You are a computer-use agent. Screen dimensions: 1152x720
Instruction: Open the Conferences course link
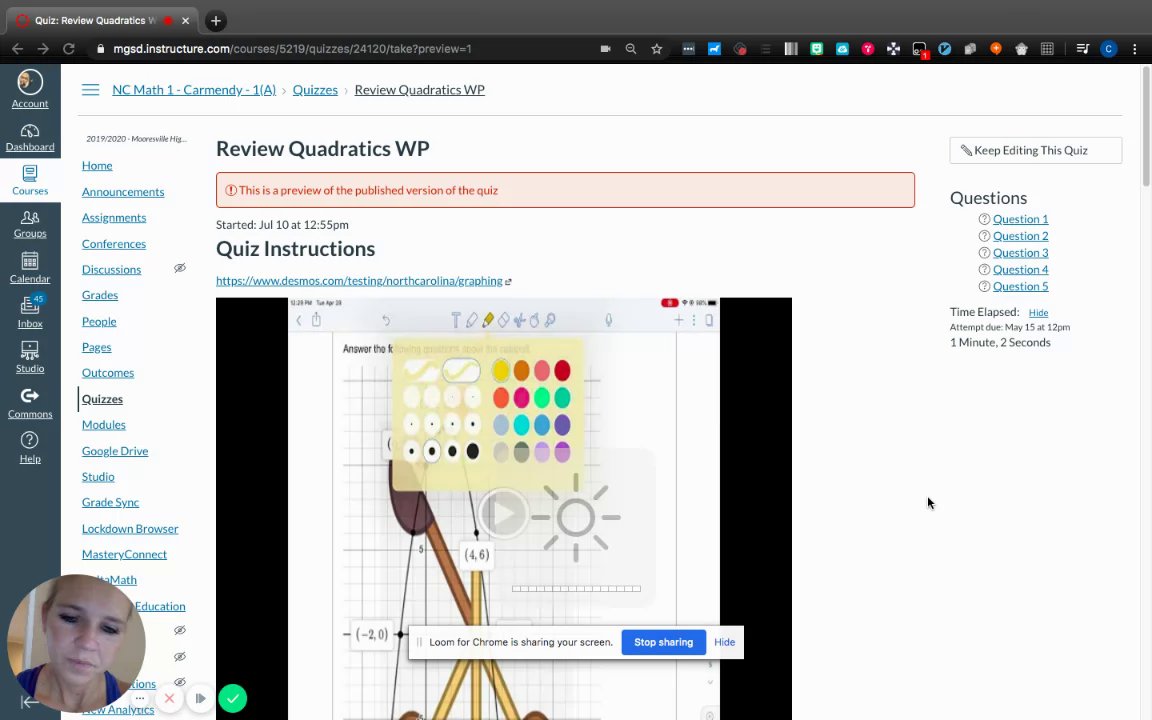pyautogui.click(x=114, y=244)
